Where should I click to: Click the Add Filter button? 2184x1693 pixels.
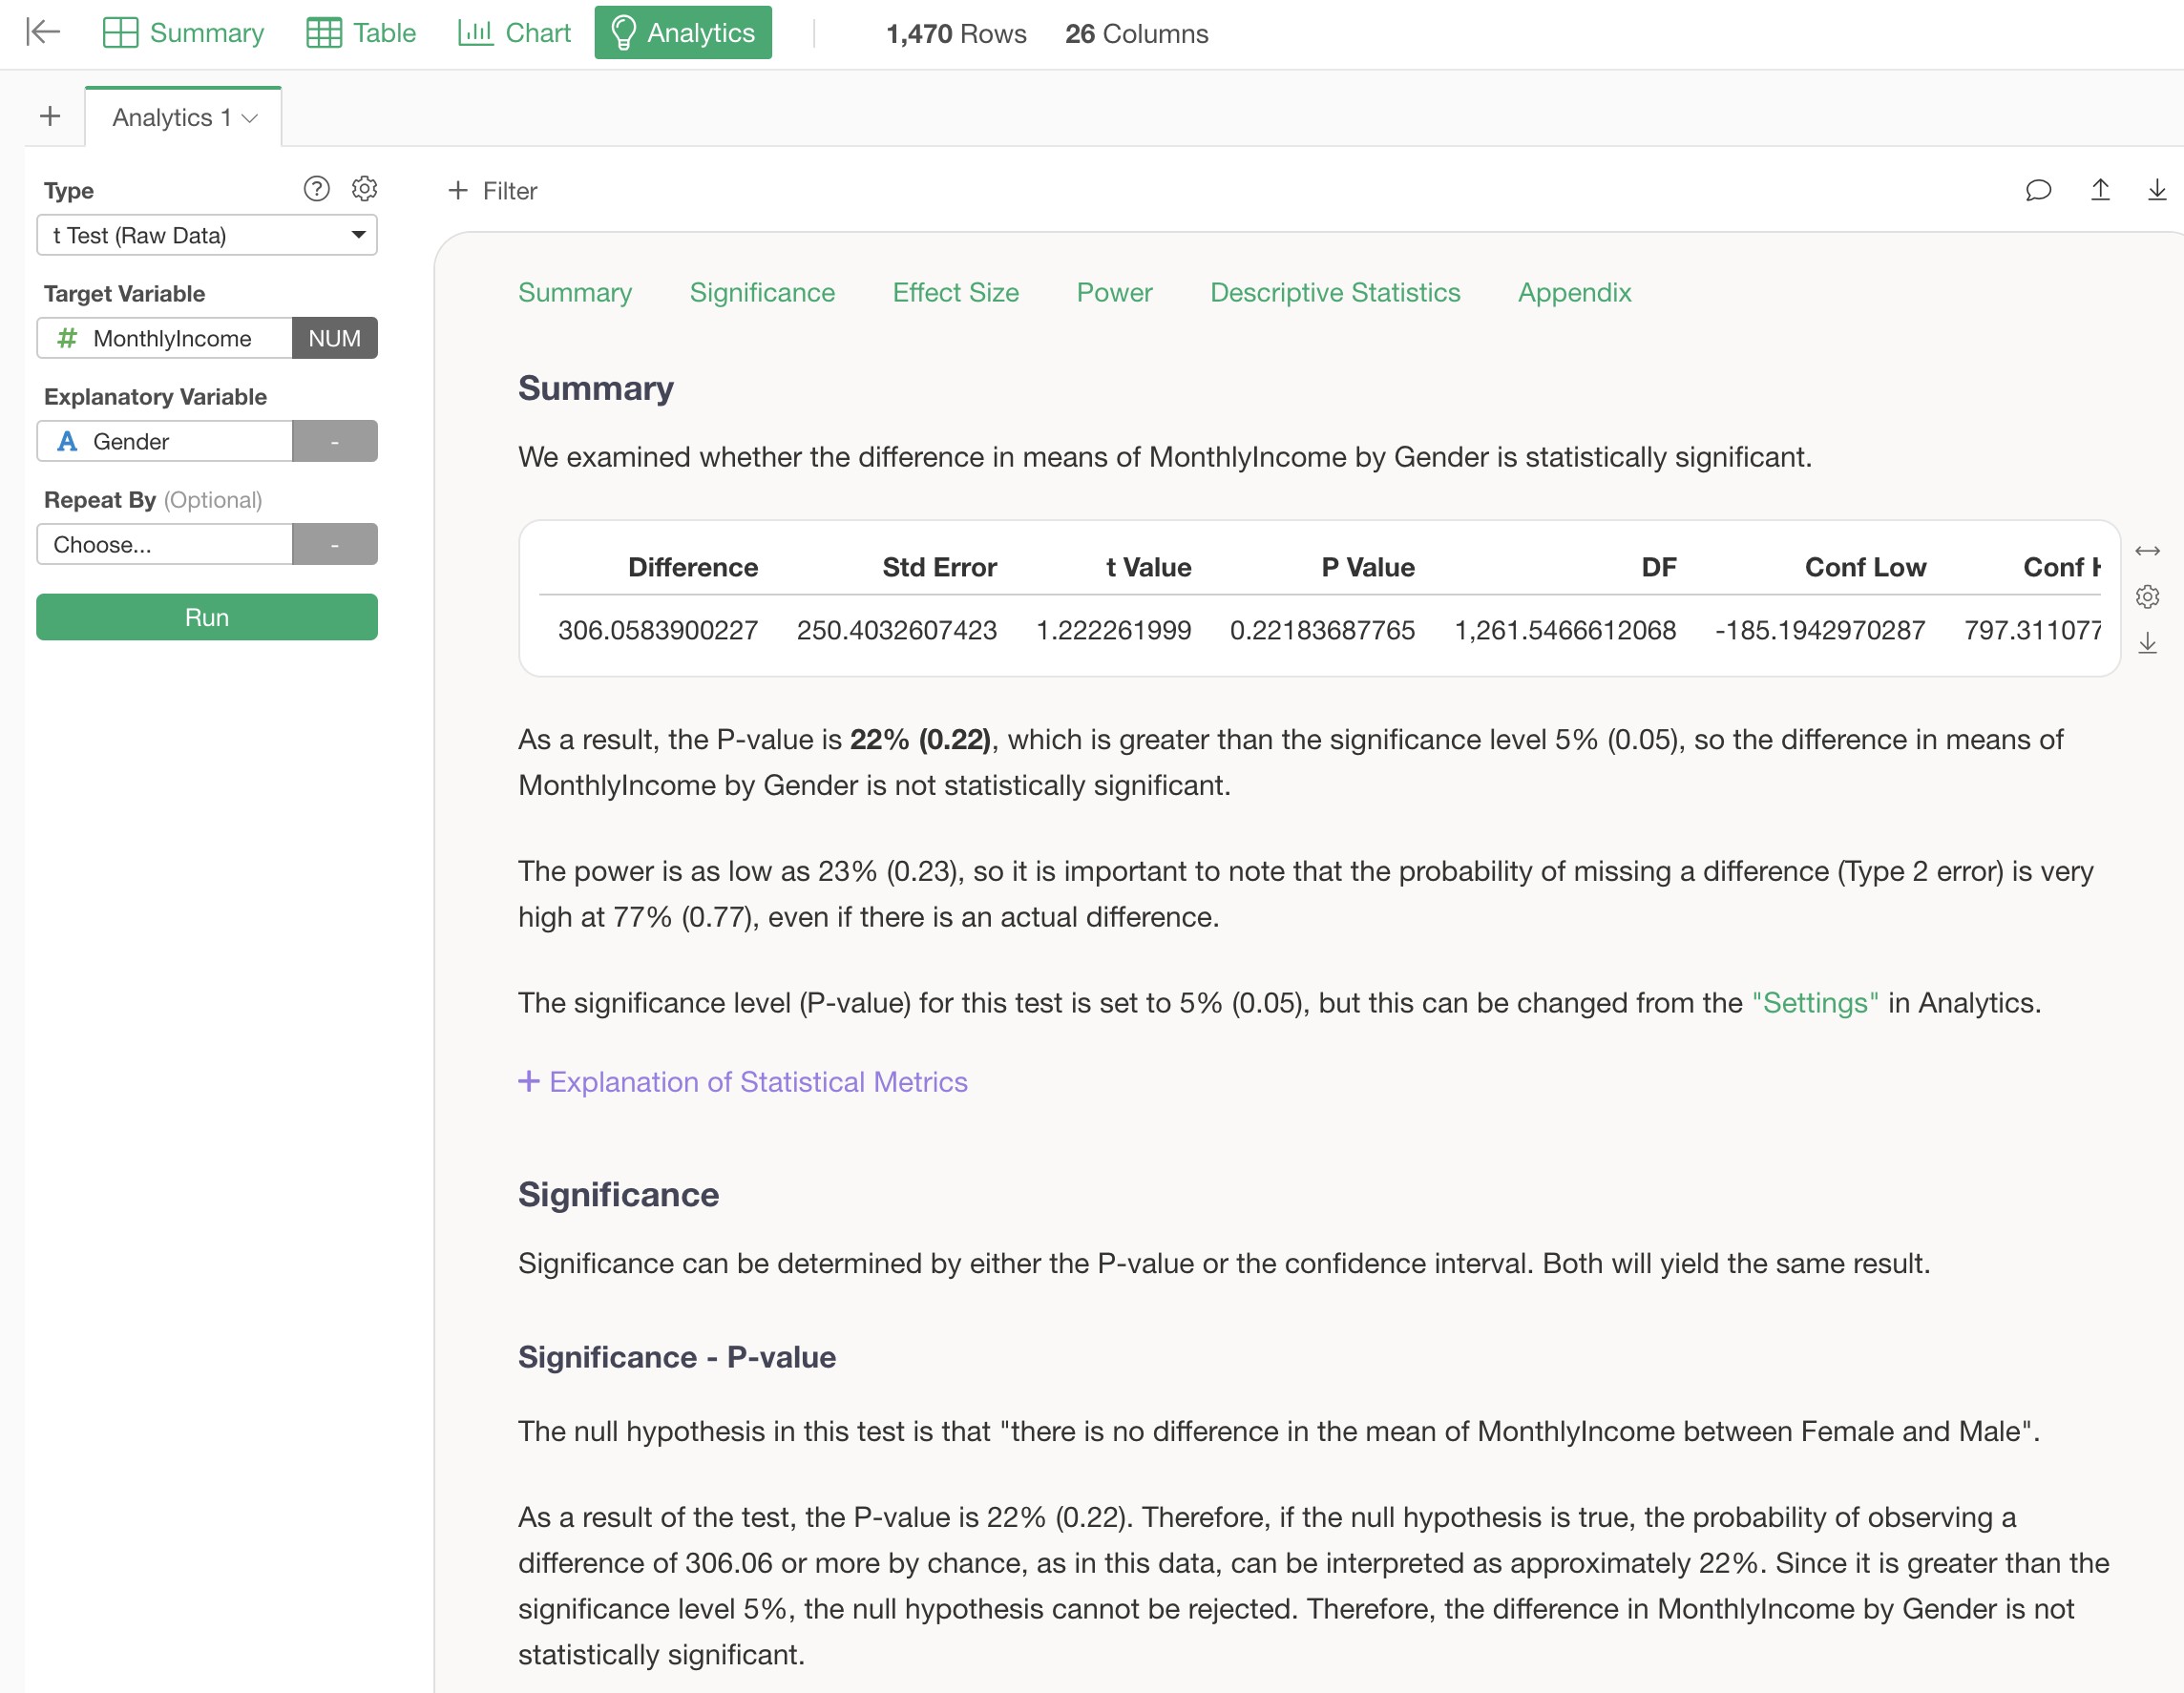click(492, 191)
